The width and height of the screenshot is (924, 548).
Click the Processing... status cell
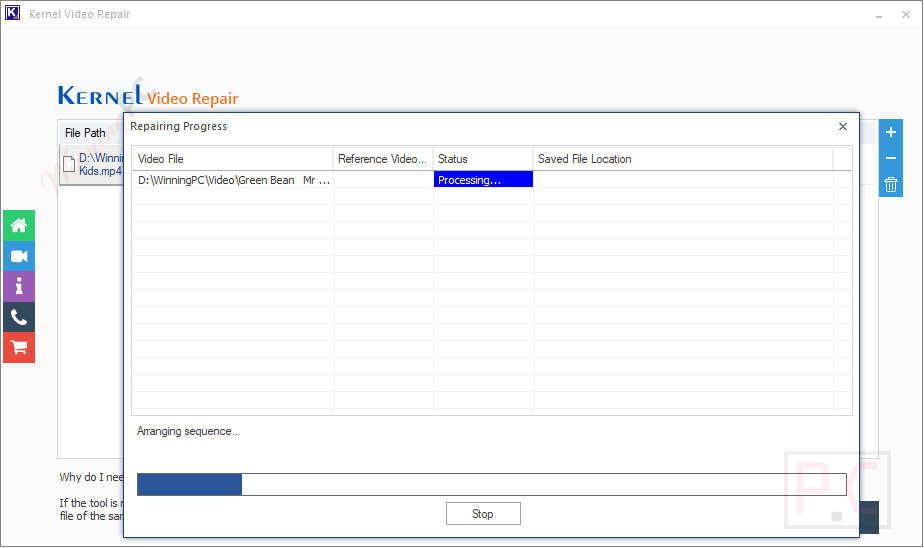(x=483, y=180)
